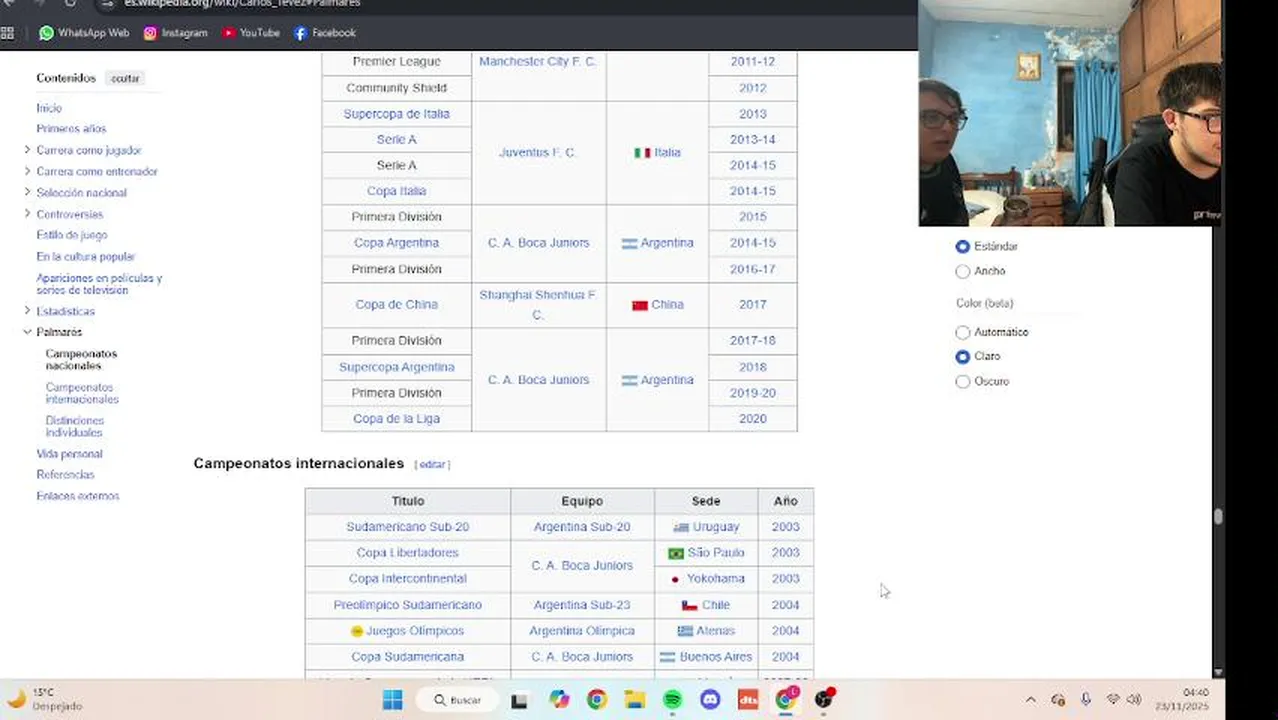Jump to Campeonatos internacionales subsection

click(82, 393)
